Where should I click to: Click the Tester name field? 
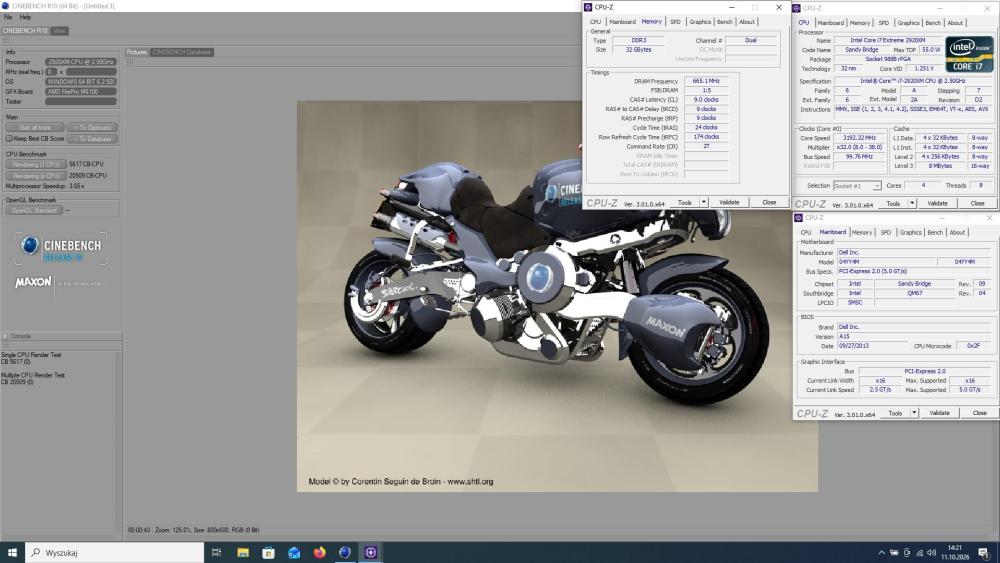81,101
